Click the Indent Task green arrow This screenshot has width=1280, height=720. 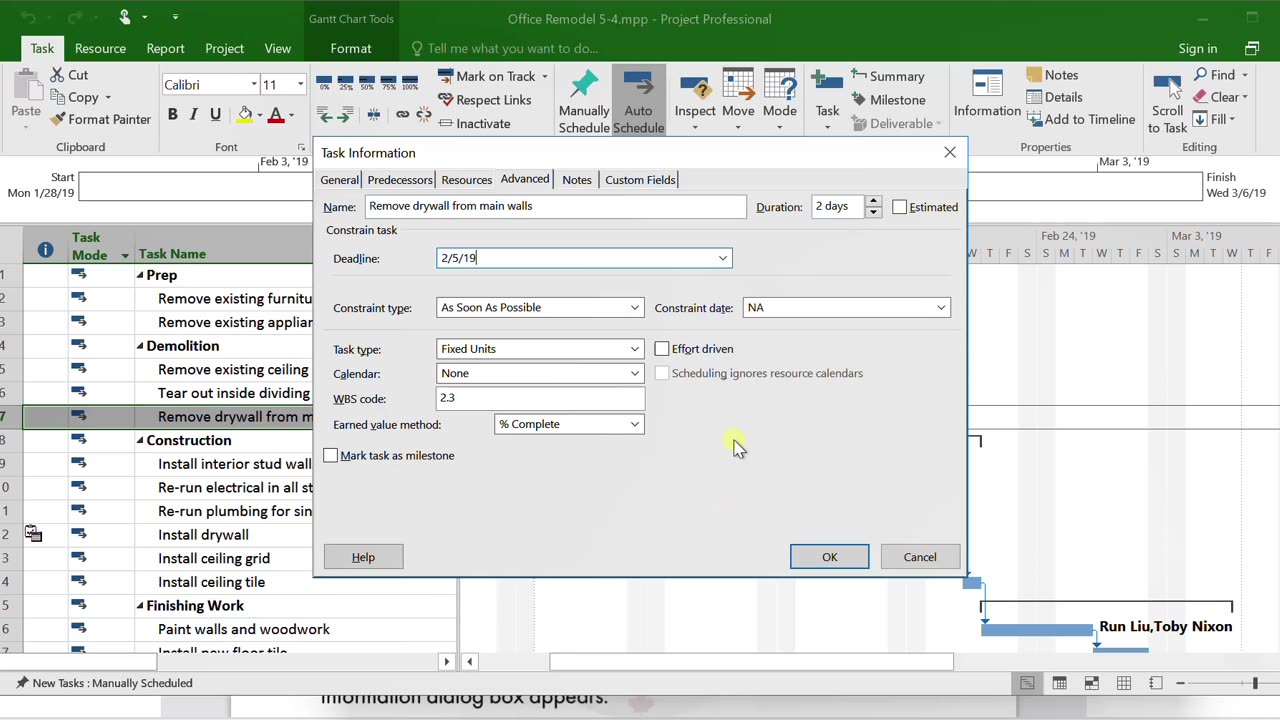coord(346,115)
